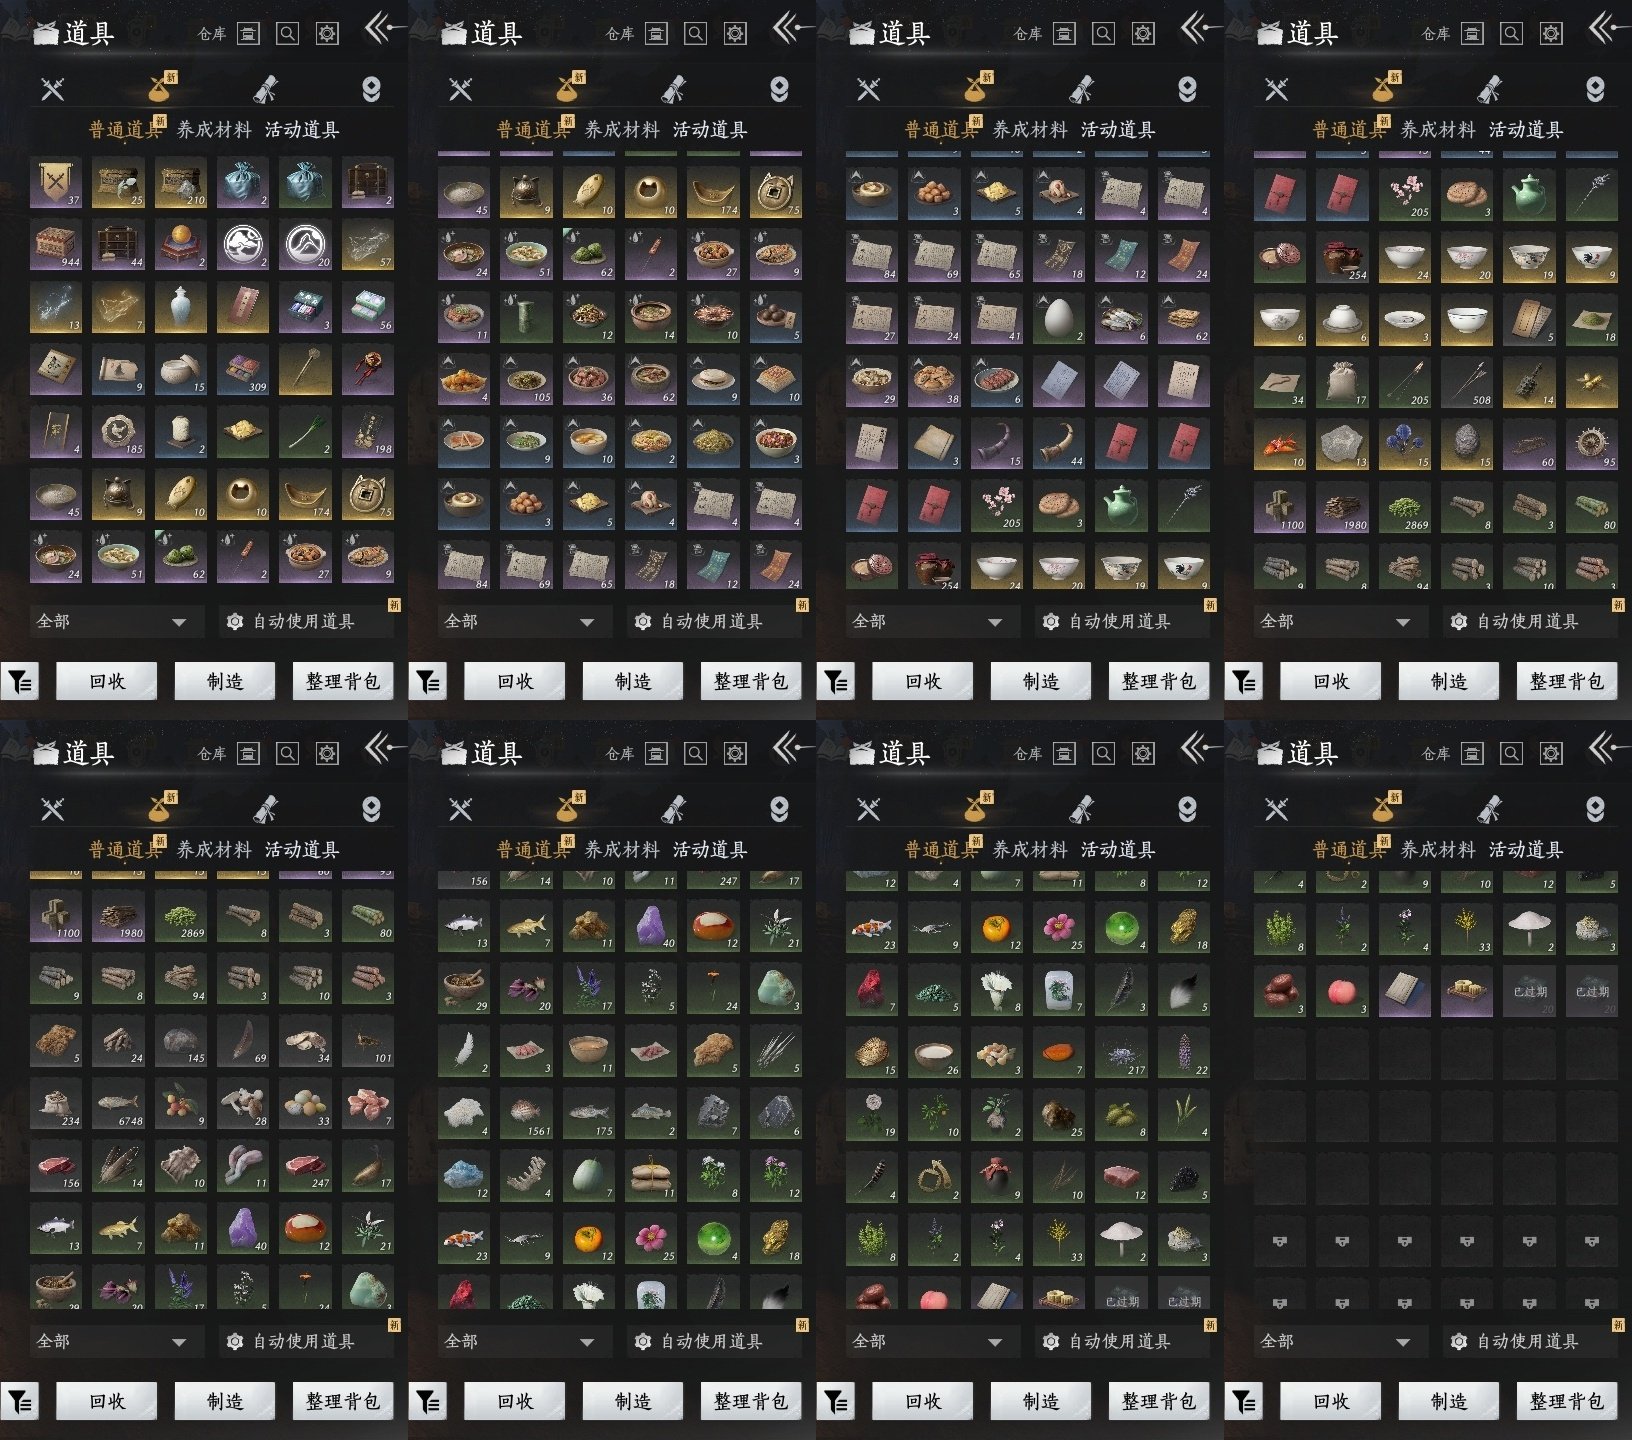1632x1440 pixels.
Task: Click the ship wheel item with count 95
Action: point(1590,444)
